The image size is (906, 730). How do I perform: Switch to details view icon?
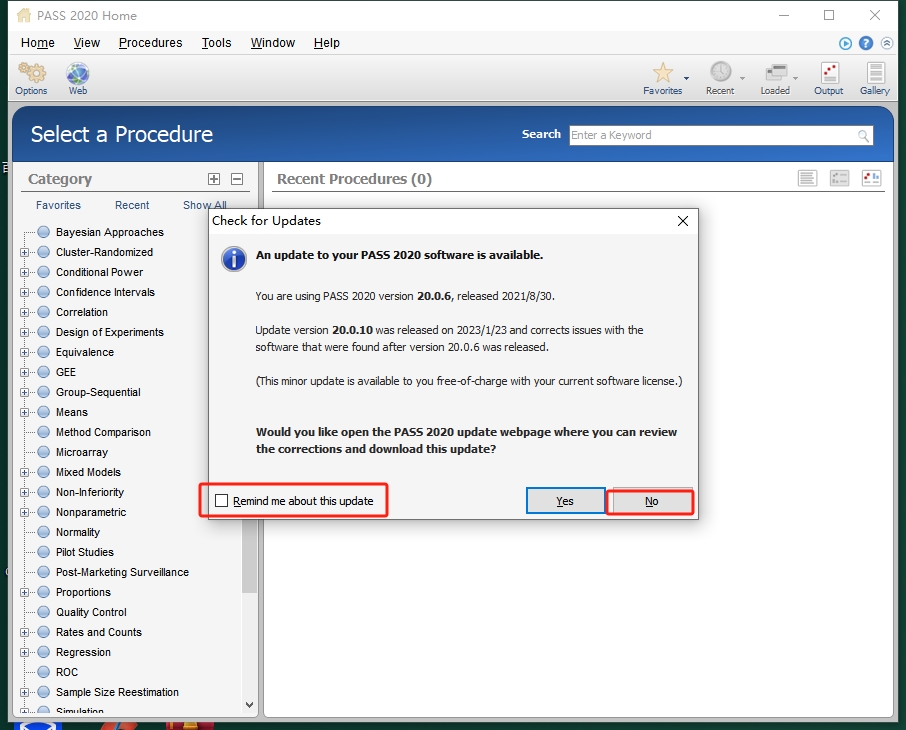click(x=839, y=178)
